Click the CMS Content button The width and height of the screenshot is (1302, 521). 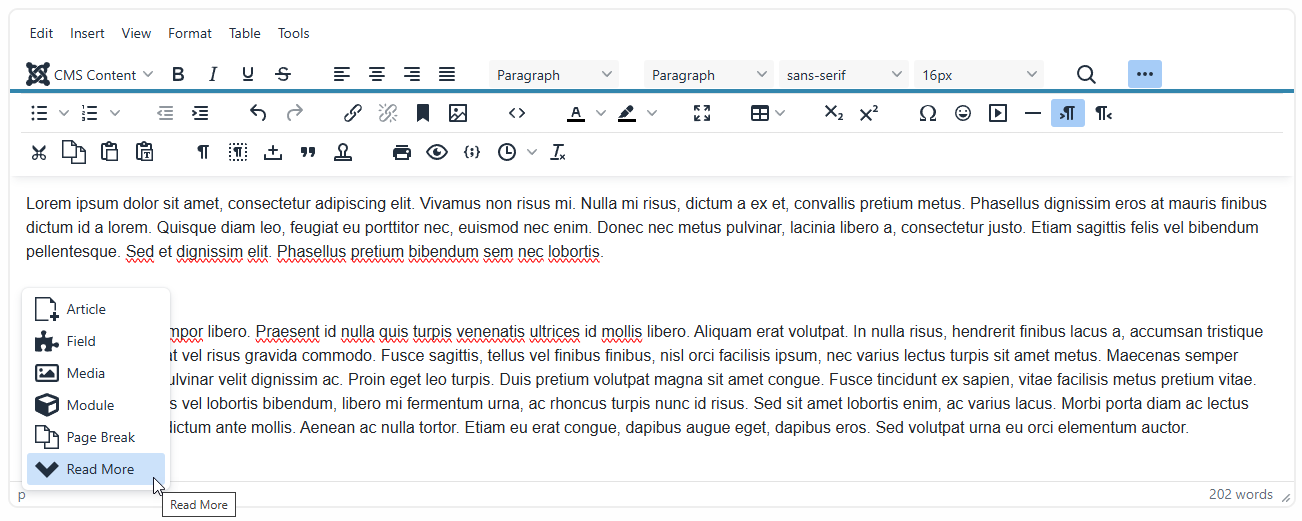pos(89,74)
